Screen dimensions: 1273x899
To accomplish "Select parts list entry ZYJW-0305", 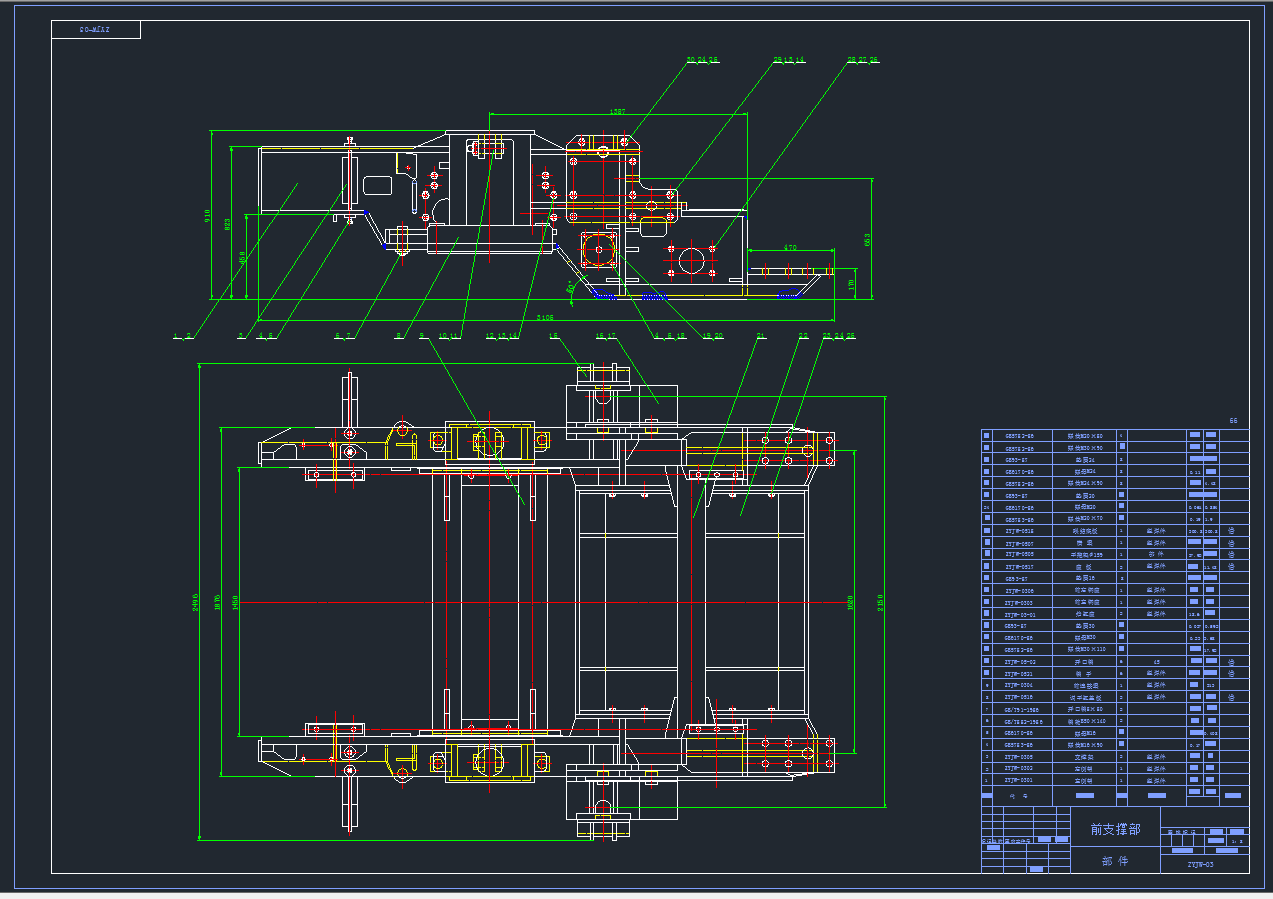I will pyautogui.click(x=1019, y=757).
